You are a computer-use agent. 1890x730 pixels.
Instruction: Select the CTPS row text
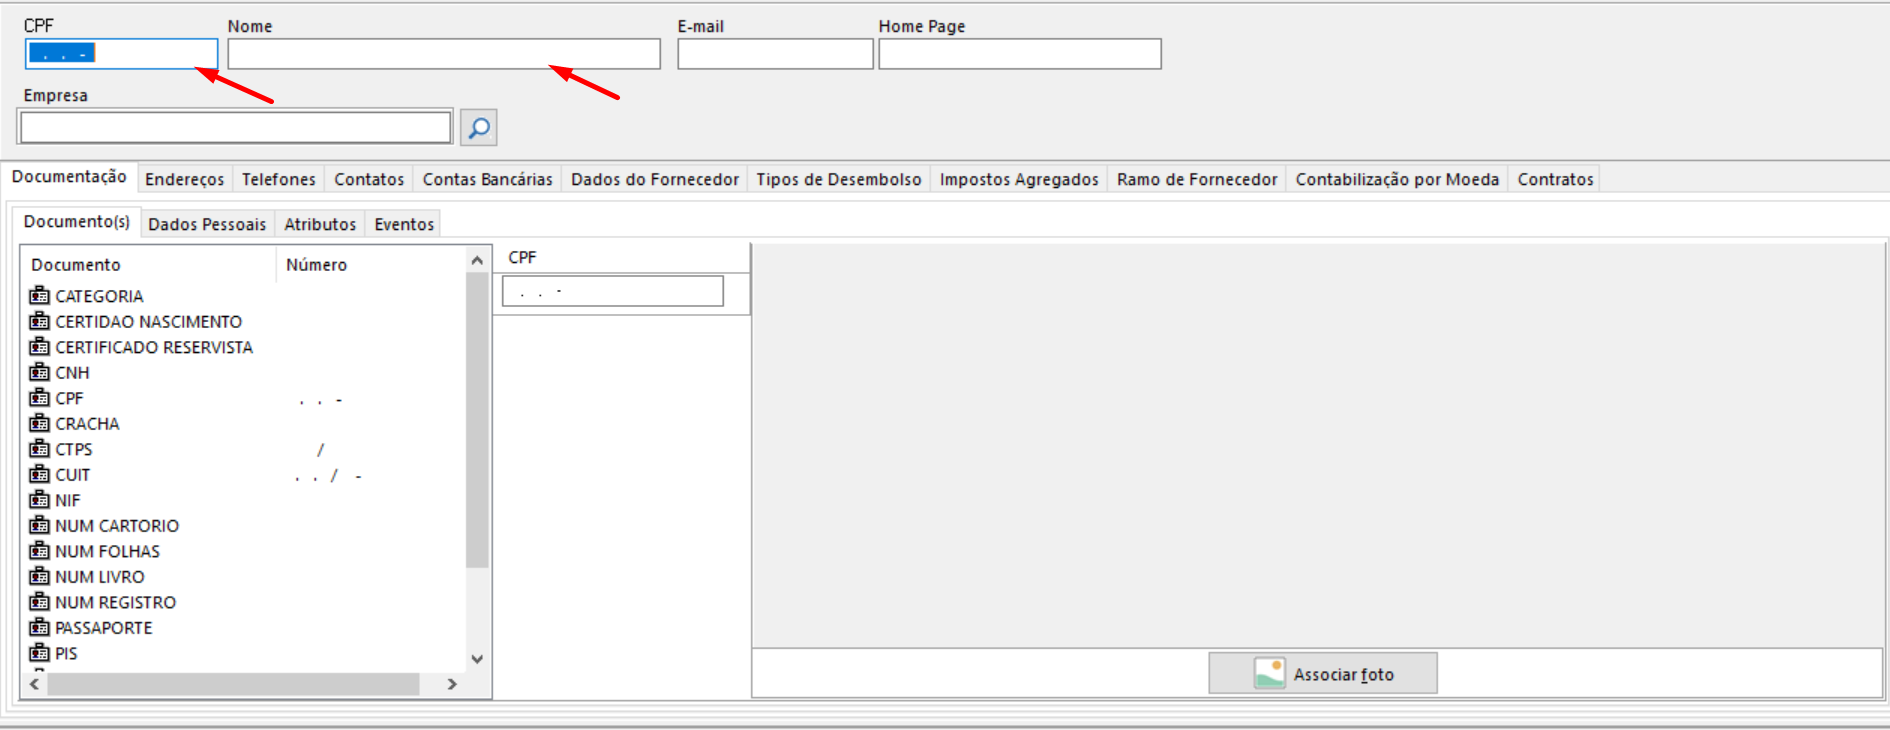74,450
